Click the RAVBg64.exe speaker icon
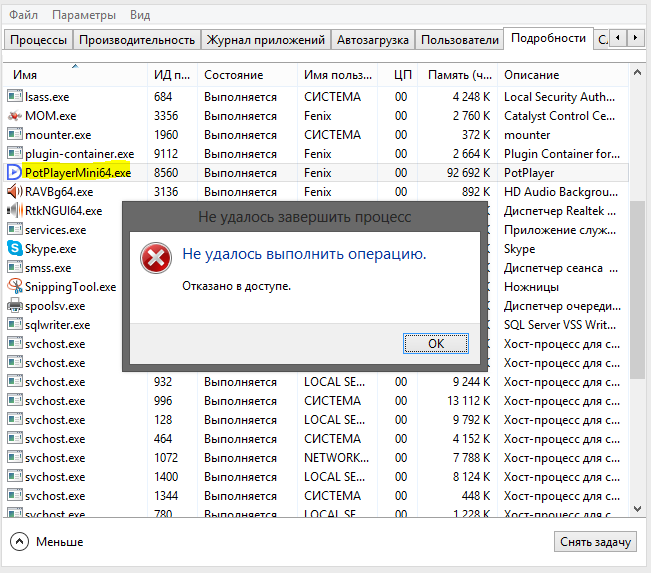This screenshot has width=651, height=573. pyautogui.click(x=15, y=191)
